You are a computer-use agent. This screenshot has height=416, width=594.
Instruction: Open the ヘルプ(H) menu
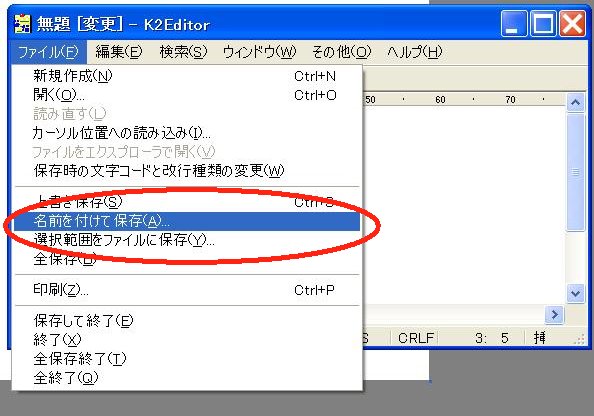point(414,52)
